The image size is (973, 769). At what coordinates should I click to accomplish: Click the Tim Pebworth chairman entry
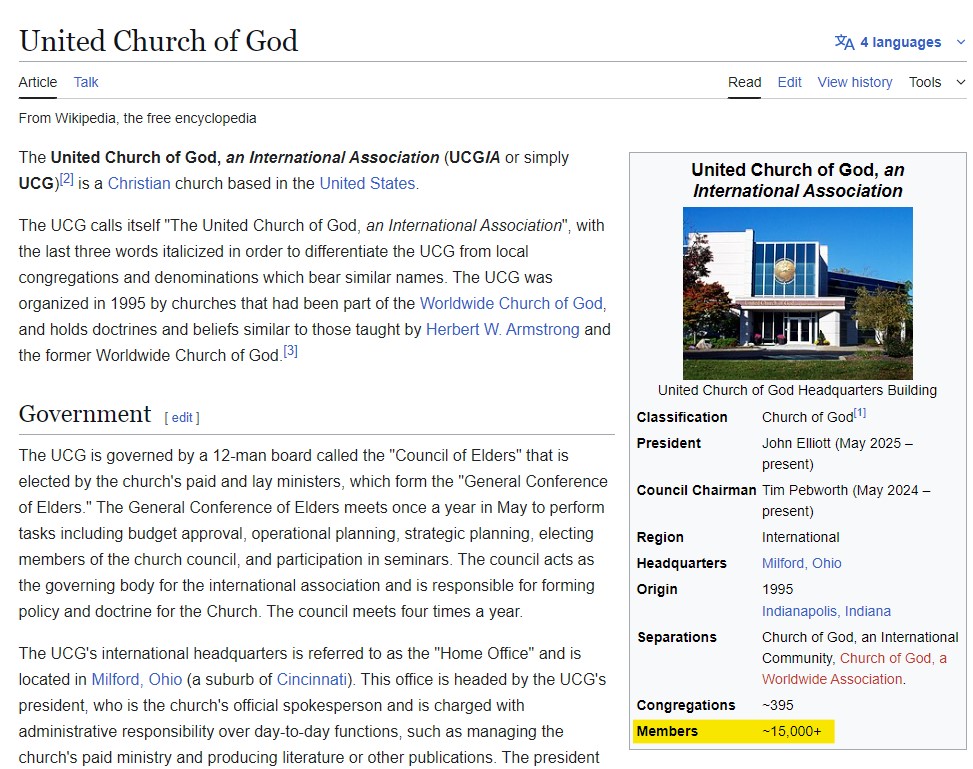[x=846, y=501]
